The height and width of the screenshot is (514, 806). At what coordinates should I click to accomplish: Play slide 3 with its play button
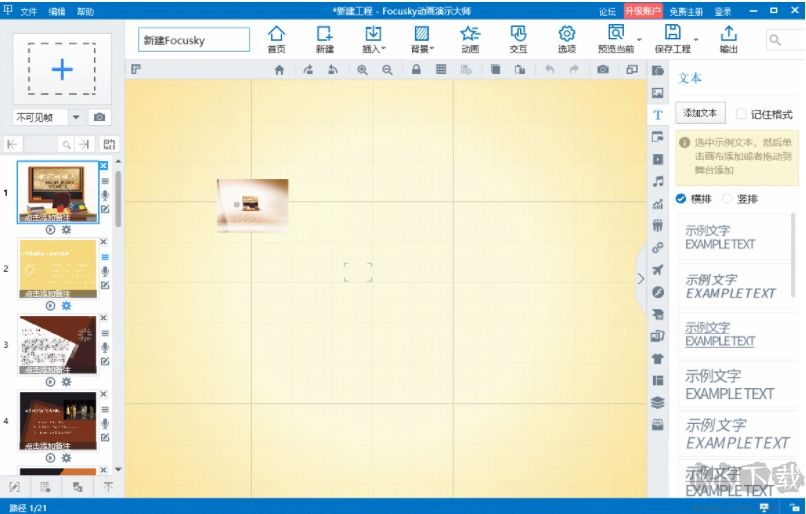point(50,382)
